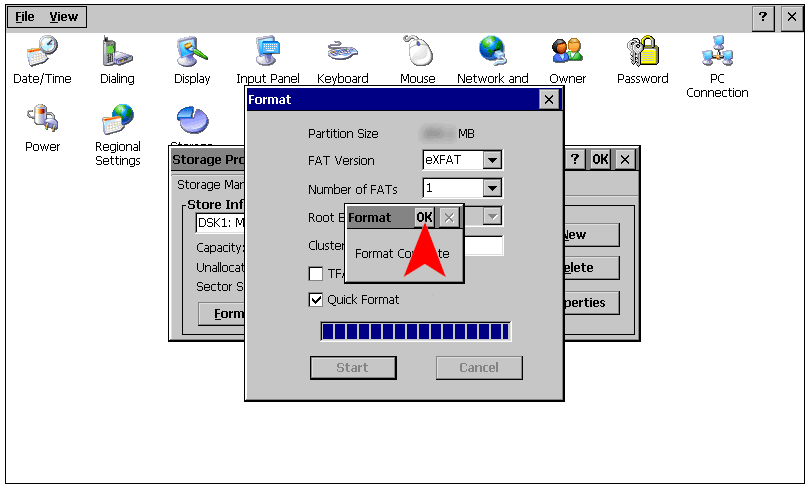The height and width of the screenshot is (487, 809).
Task: Click the help question mark in the top bar
Action: click(x=763, y=17)
